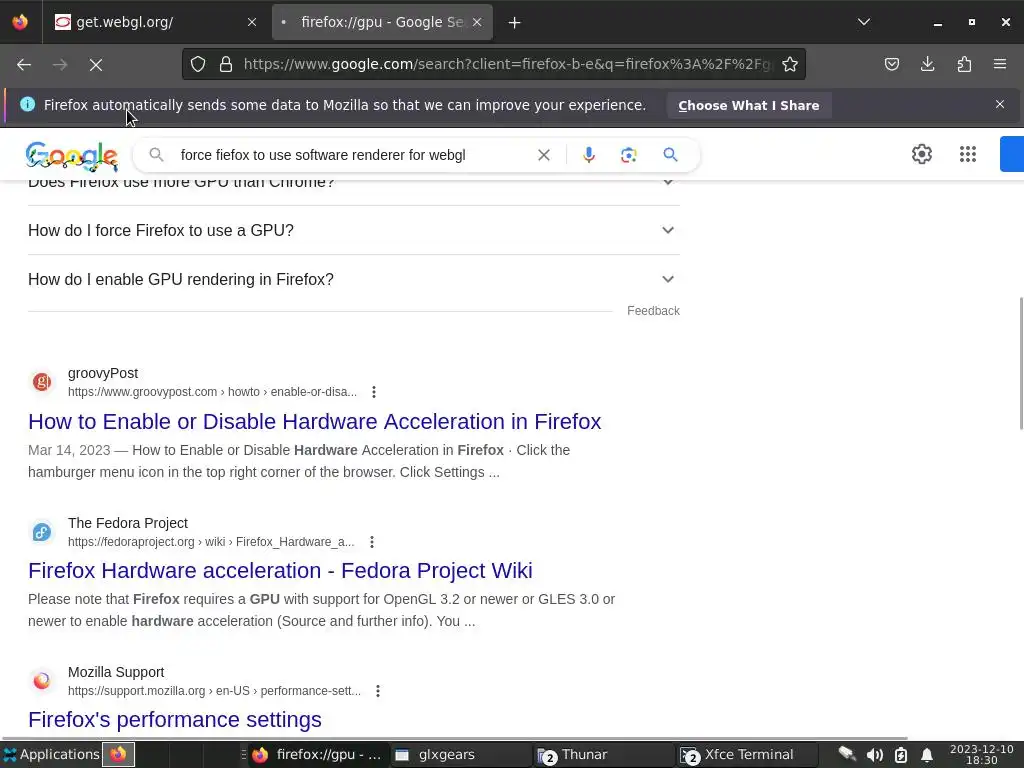Screen dimensions: 1024x768
Task: Open more options for Fedora Project result
Action: pyautogui.click(x=372, y=542)
